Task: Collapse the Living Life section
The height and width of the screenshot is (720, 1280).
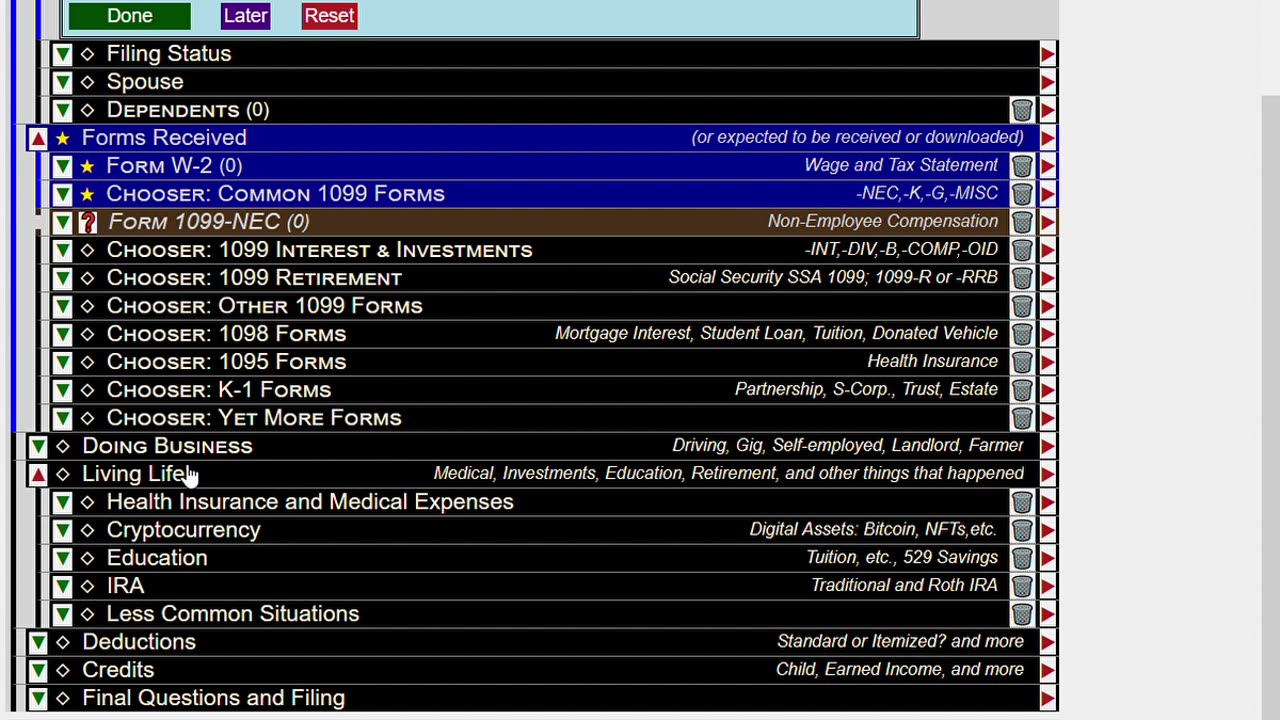Action: [37, 474]
